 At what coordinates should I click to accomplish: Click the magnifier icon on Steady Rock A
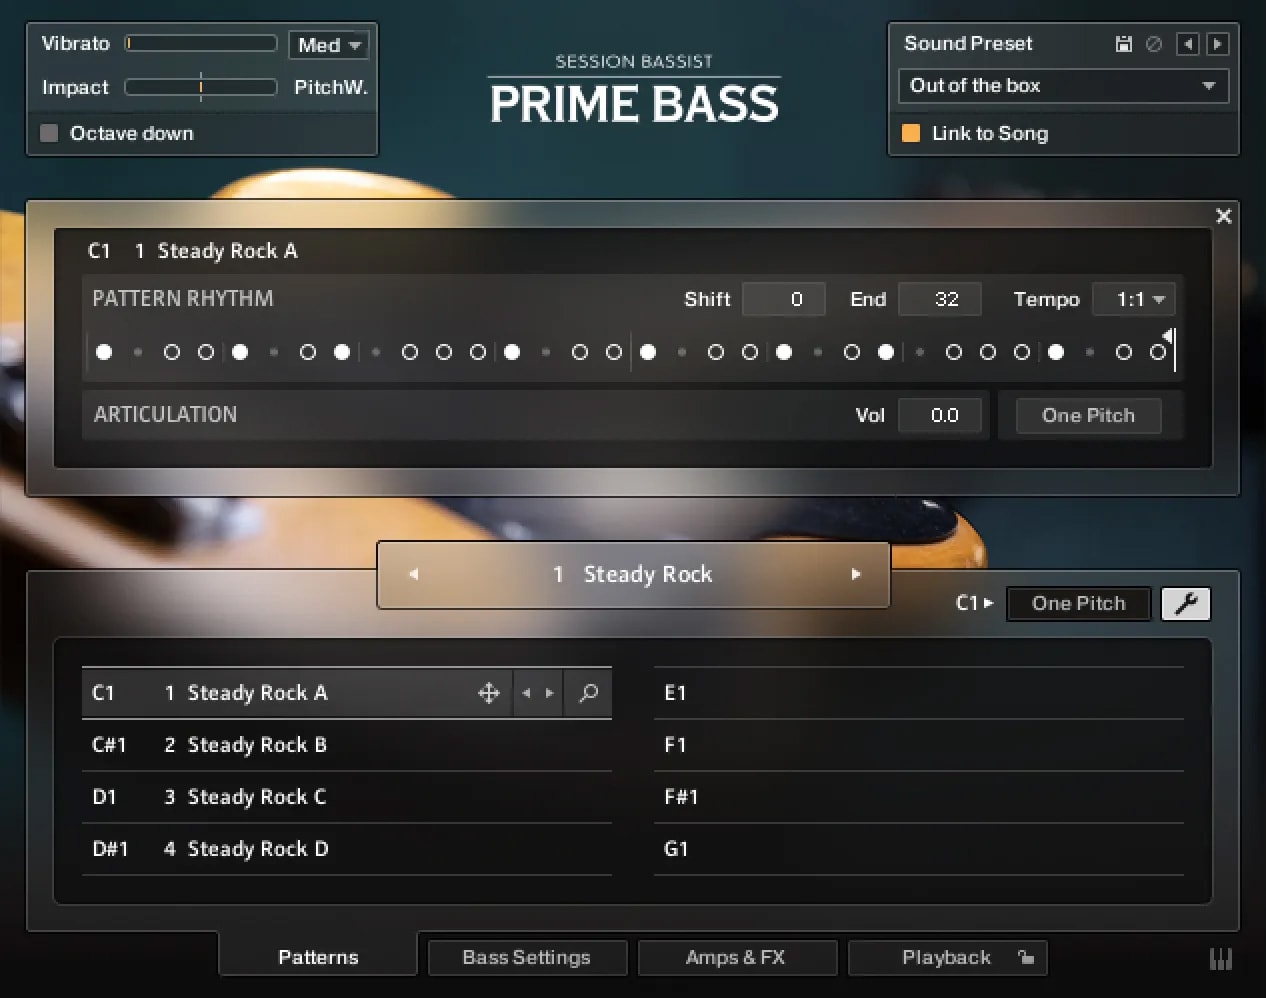(589, 693)
